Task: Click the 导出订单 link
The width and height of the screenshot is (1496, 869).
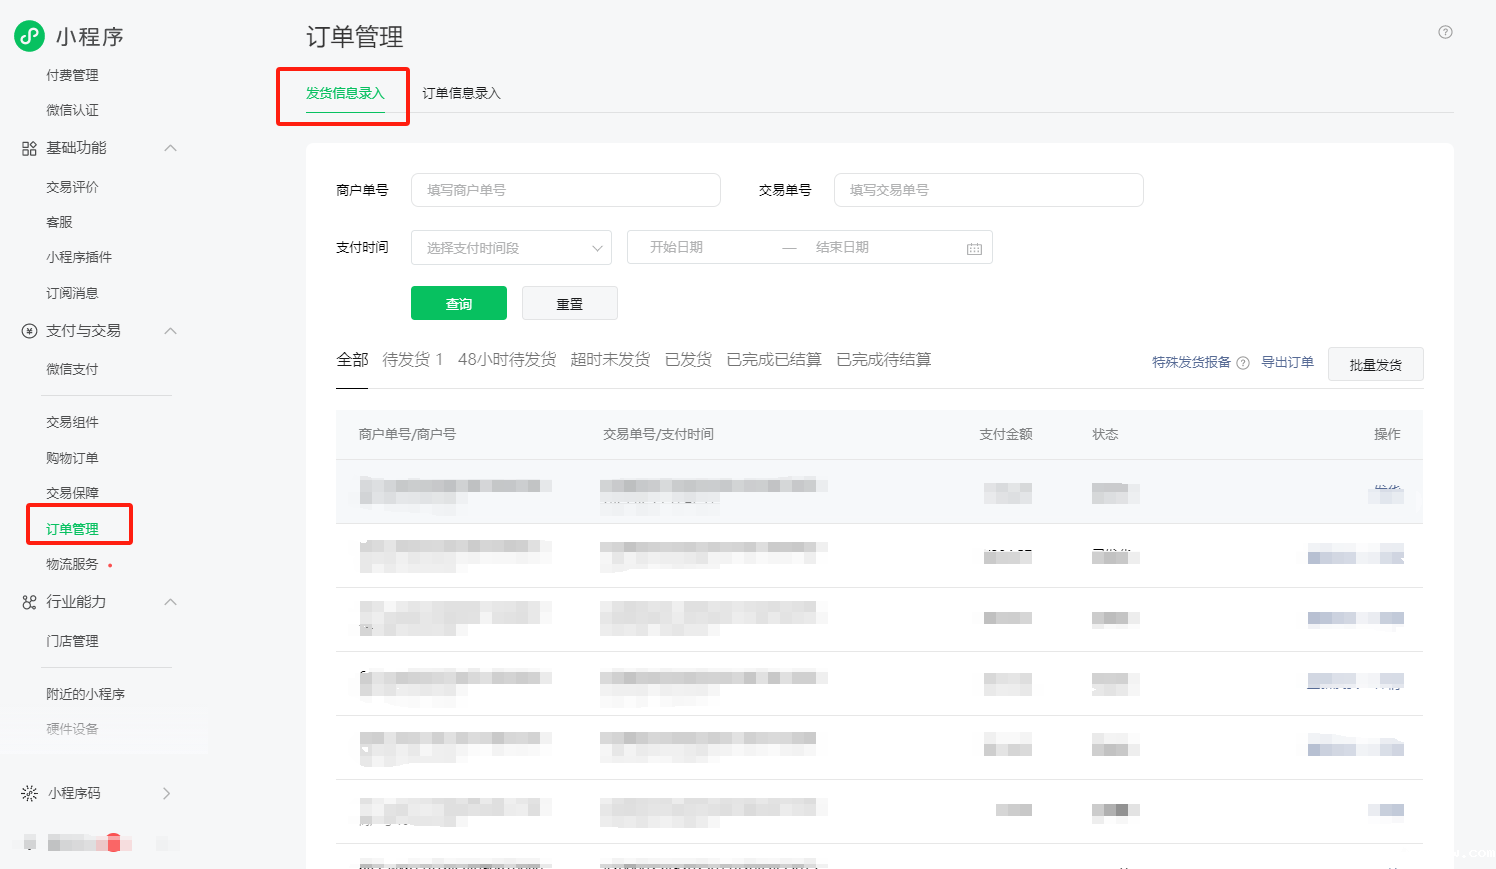Action: click(x=1287, y=362)
